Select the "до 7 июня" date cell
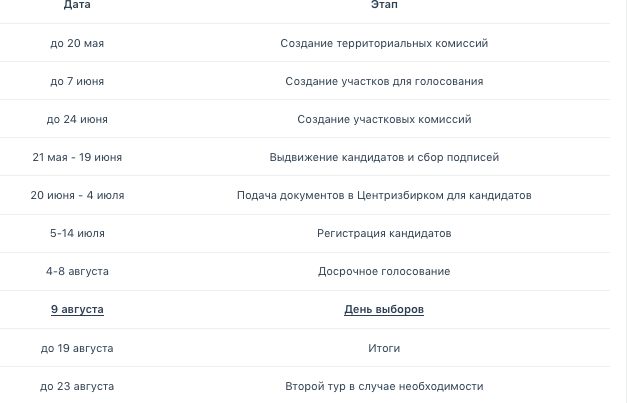This screenshot has height=403, width=627. coord(77,82)
